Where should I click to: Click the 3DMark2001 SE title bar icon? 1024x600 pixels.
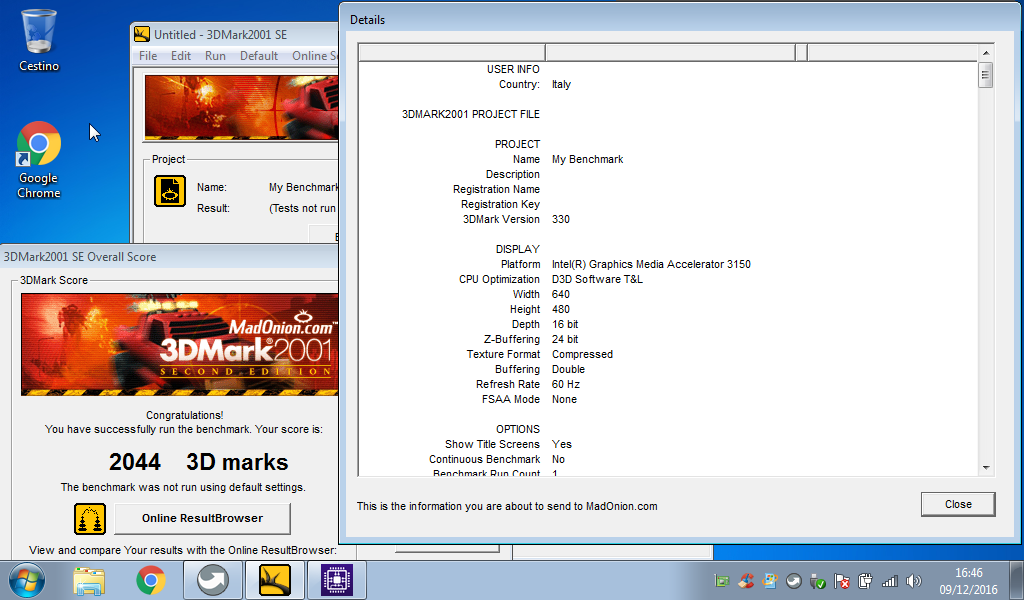(142, 34)
